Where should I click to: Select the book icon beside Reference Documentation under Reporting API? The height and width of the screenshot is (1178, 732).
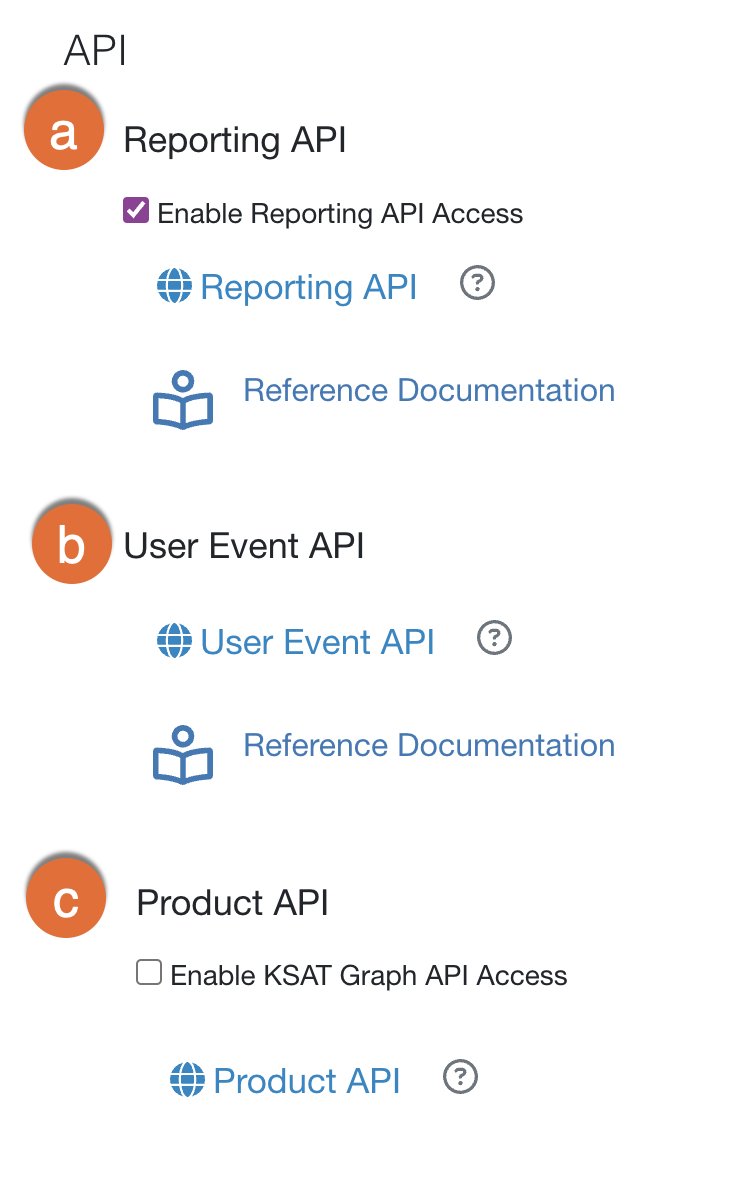(182, 400)
